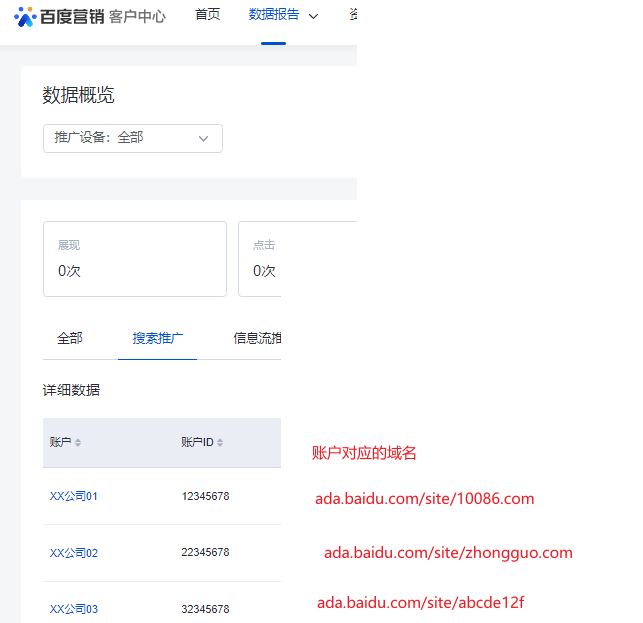This screenshot has width=643, height=623.
Task: Open the 首页 home tab
Action: pos(207,15)
